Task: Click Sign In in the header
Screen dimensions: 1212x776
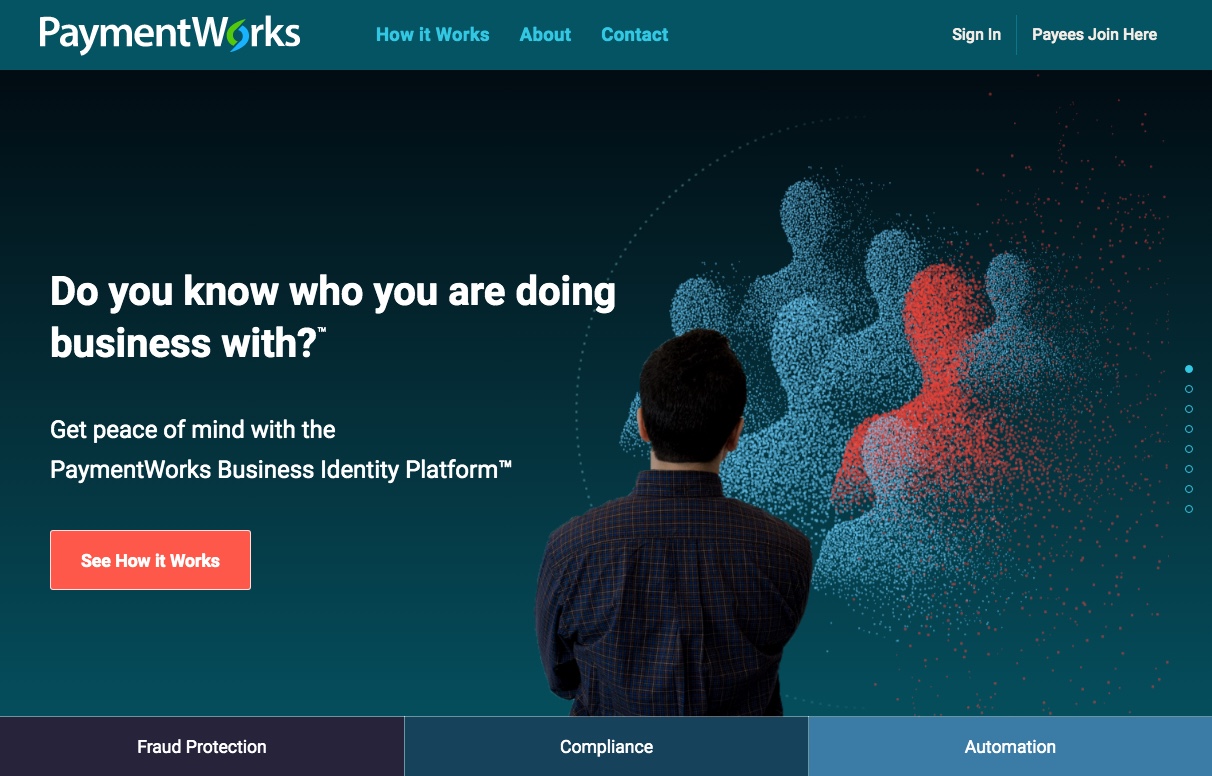Action: click(x=976, y=34)
